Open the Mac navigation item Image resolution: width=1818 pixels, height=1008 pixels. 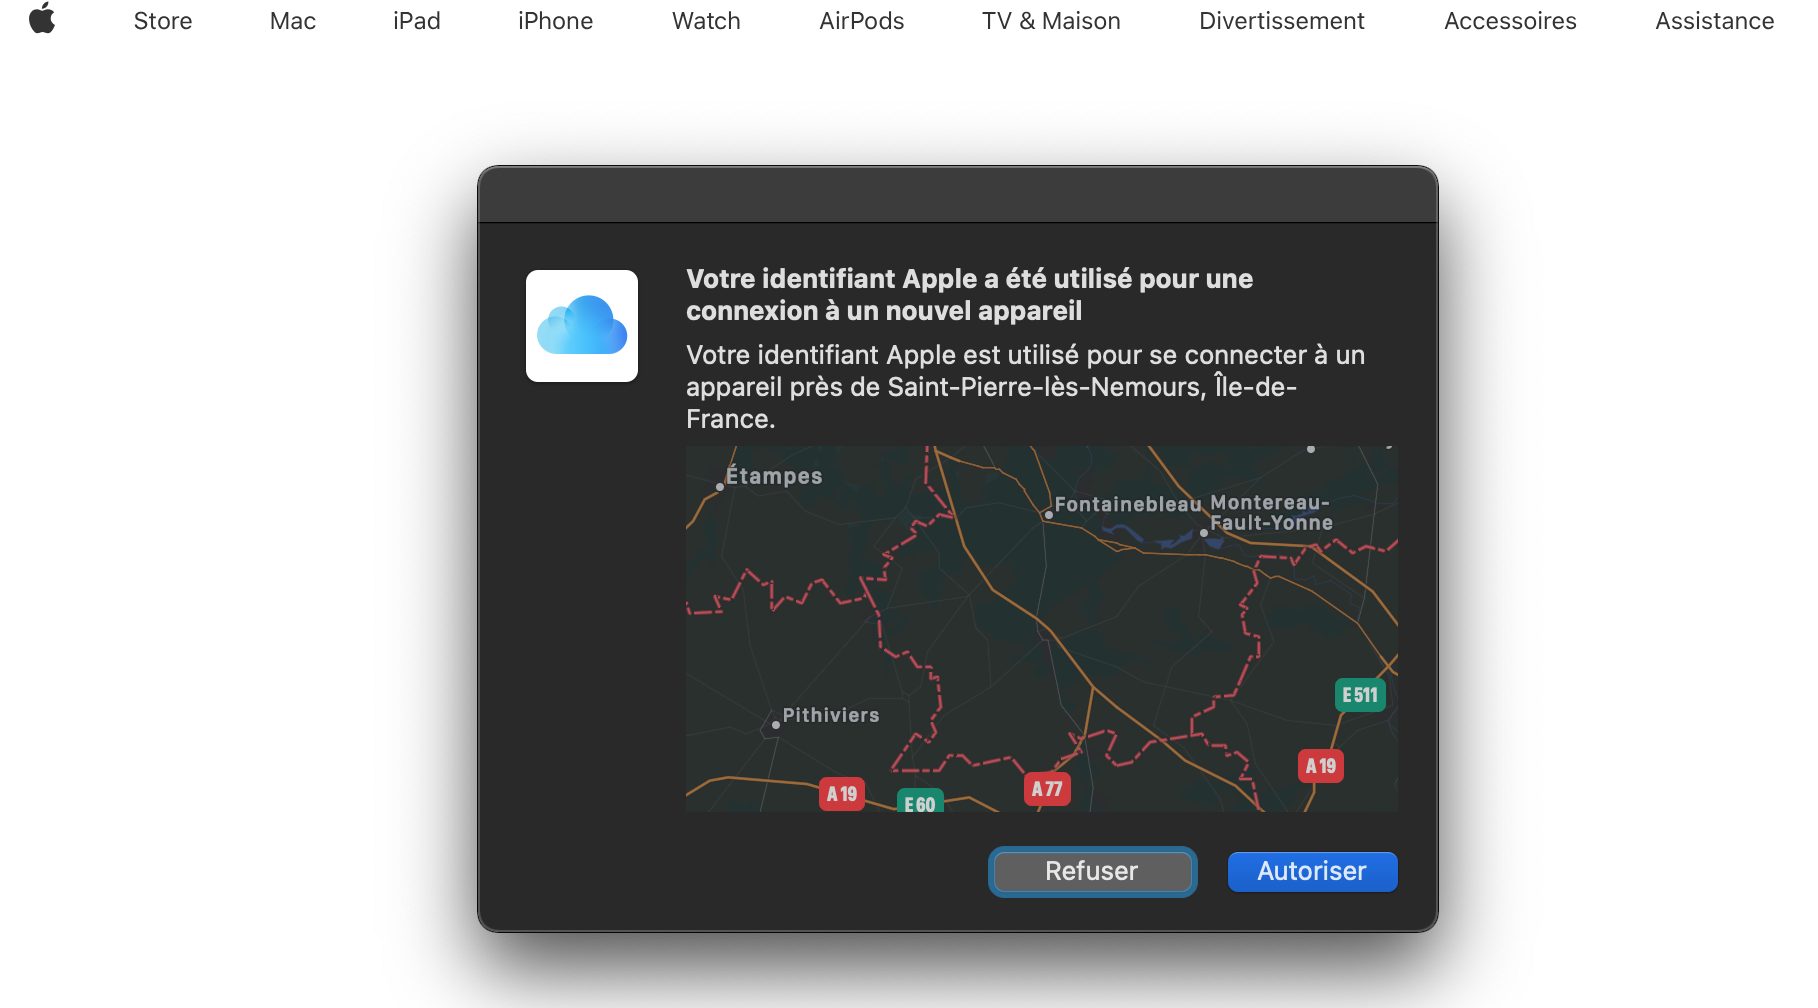coord(293,21)
